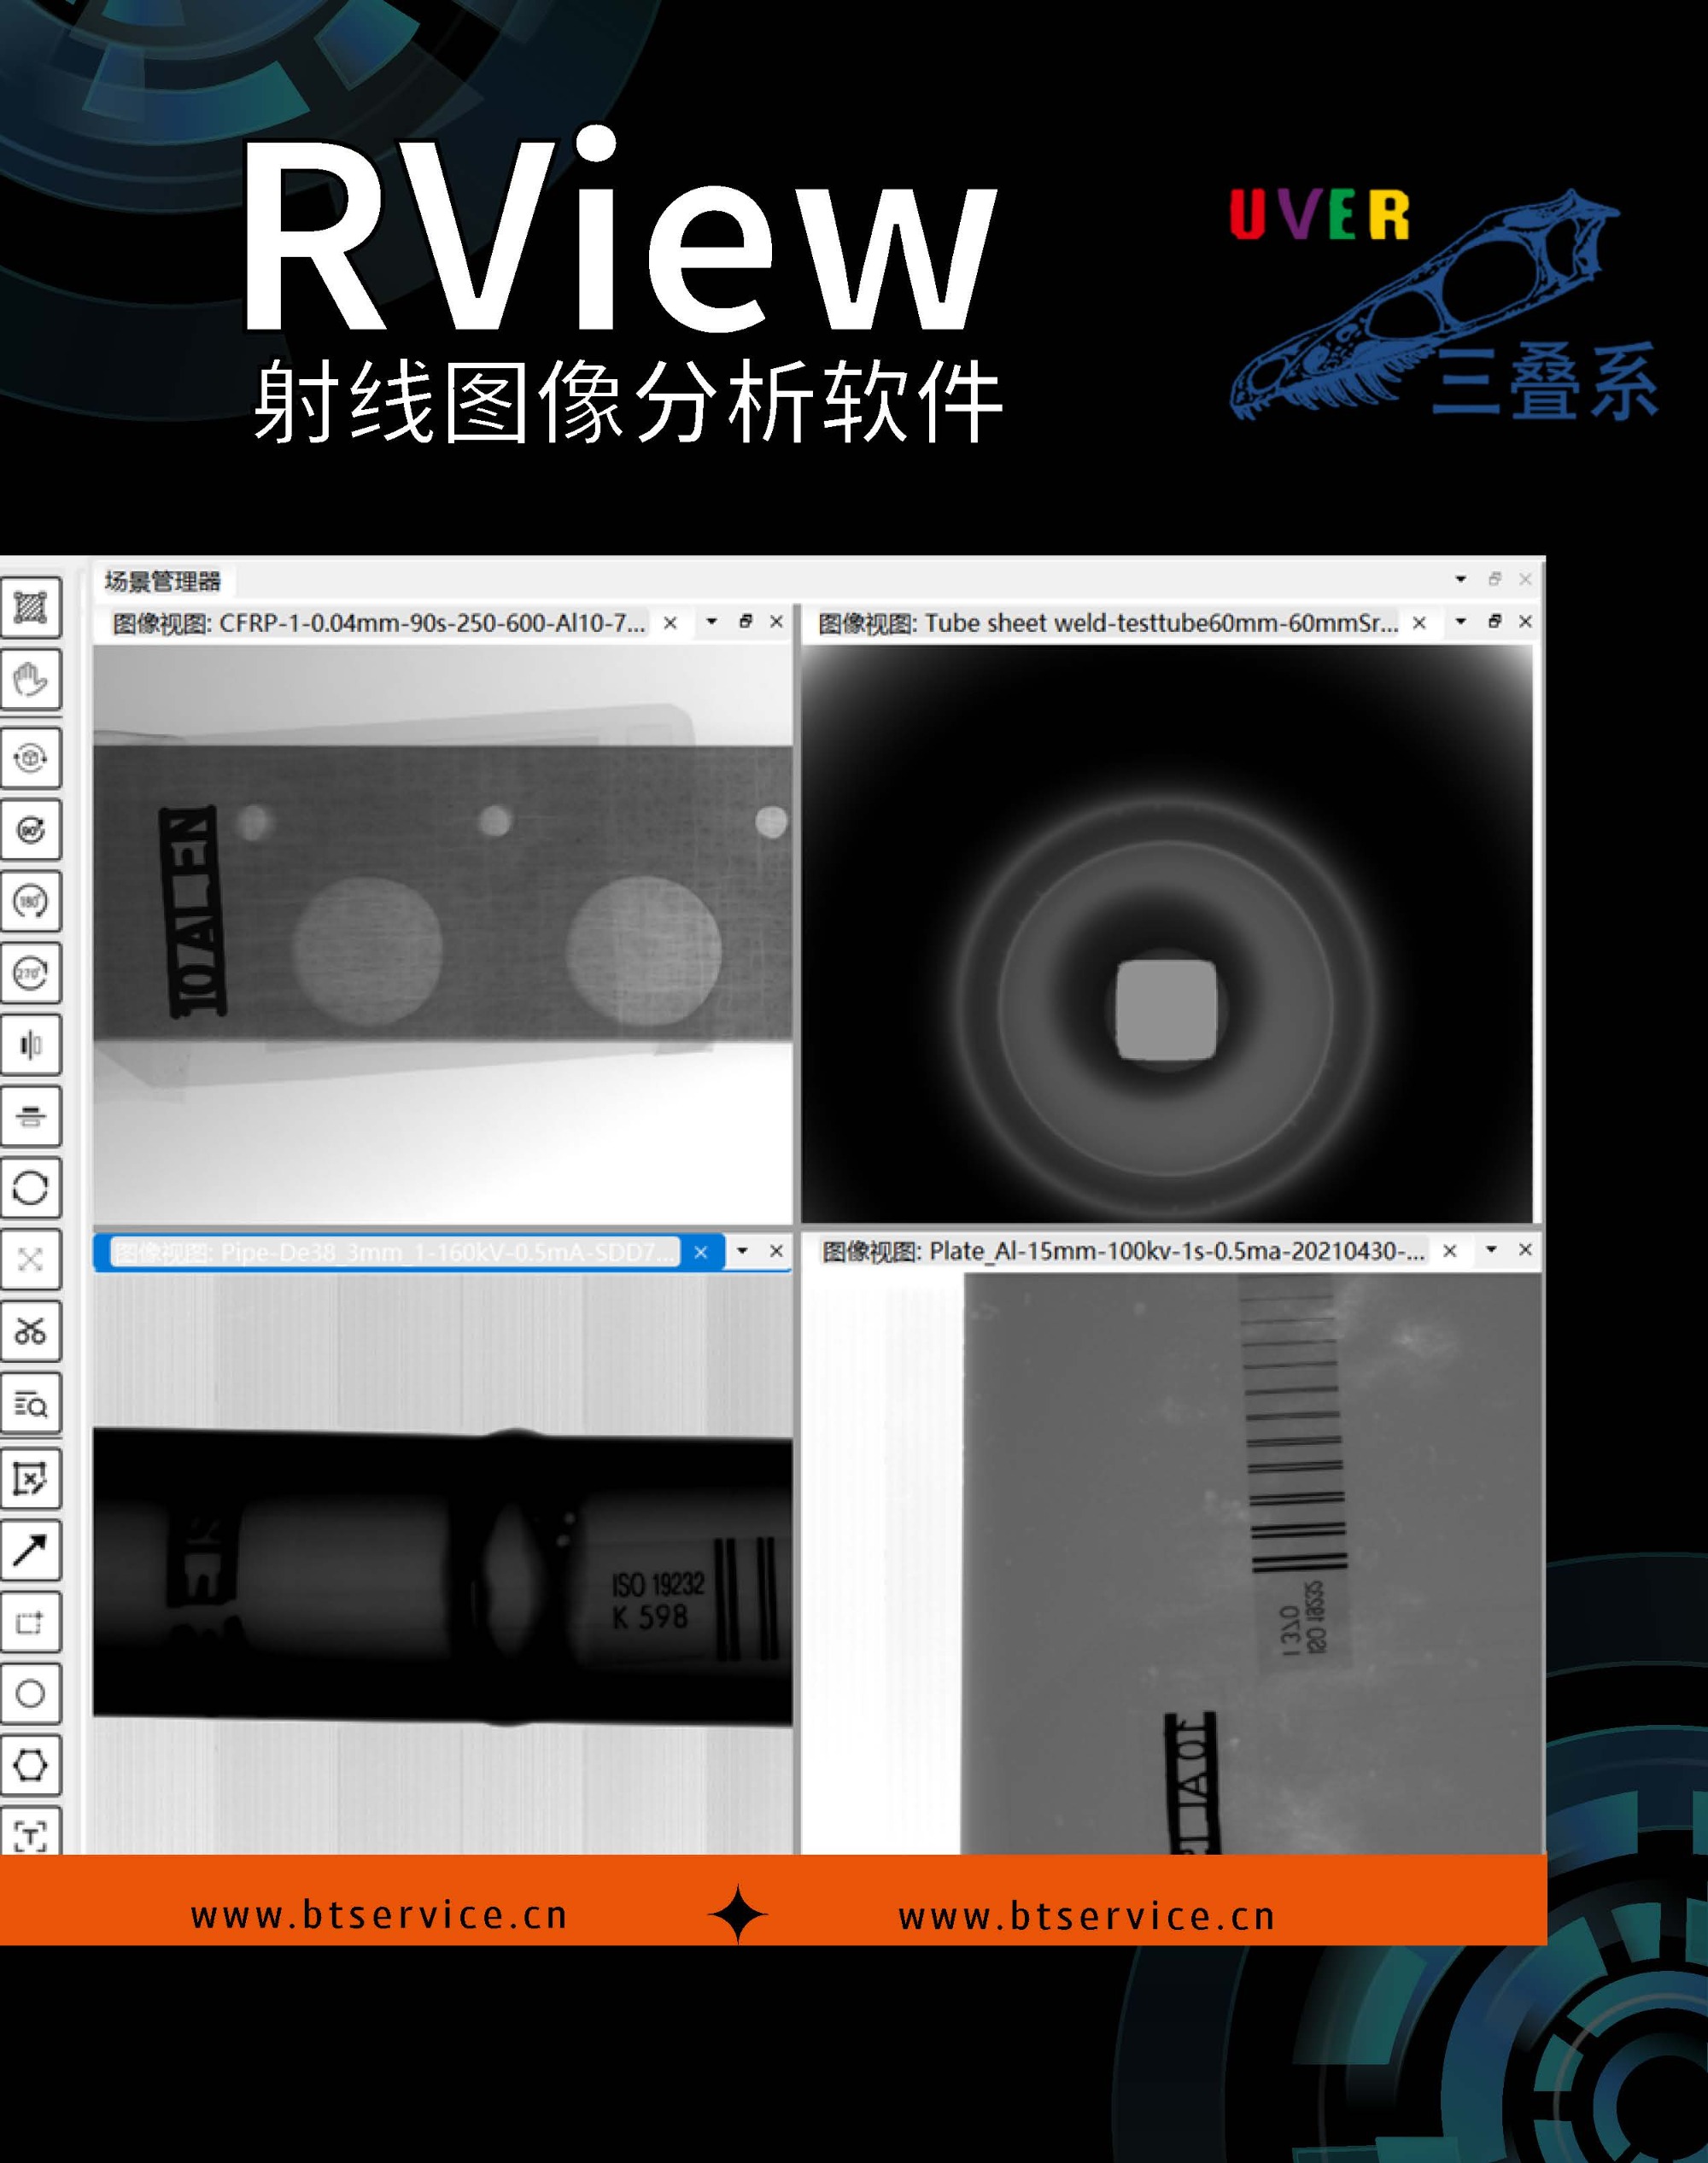The height and width of the screenshot is (2163, 1708).
Task: Flip the image horizontally
Action: 30,1045
